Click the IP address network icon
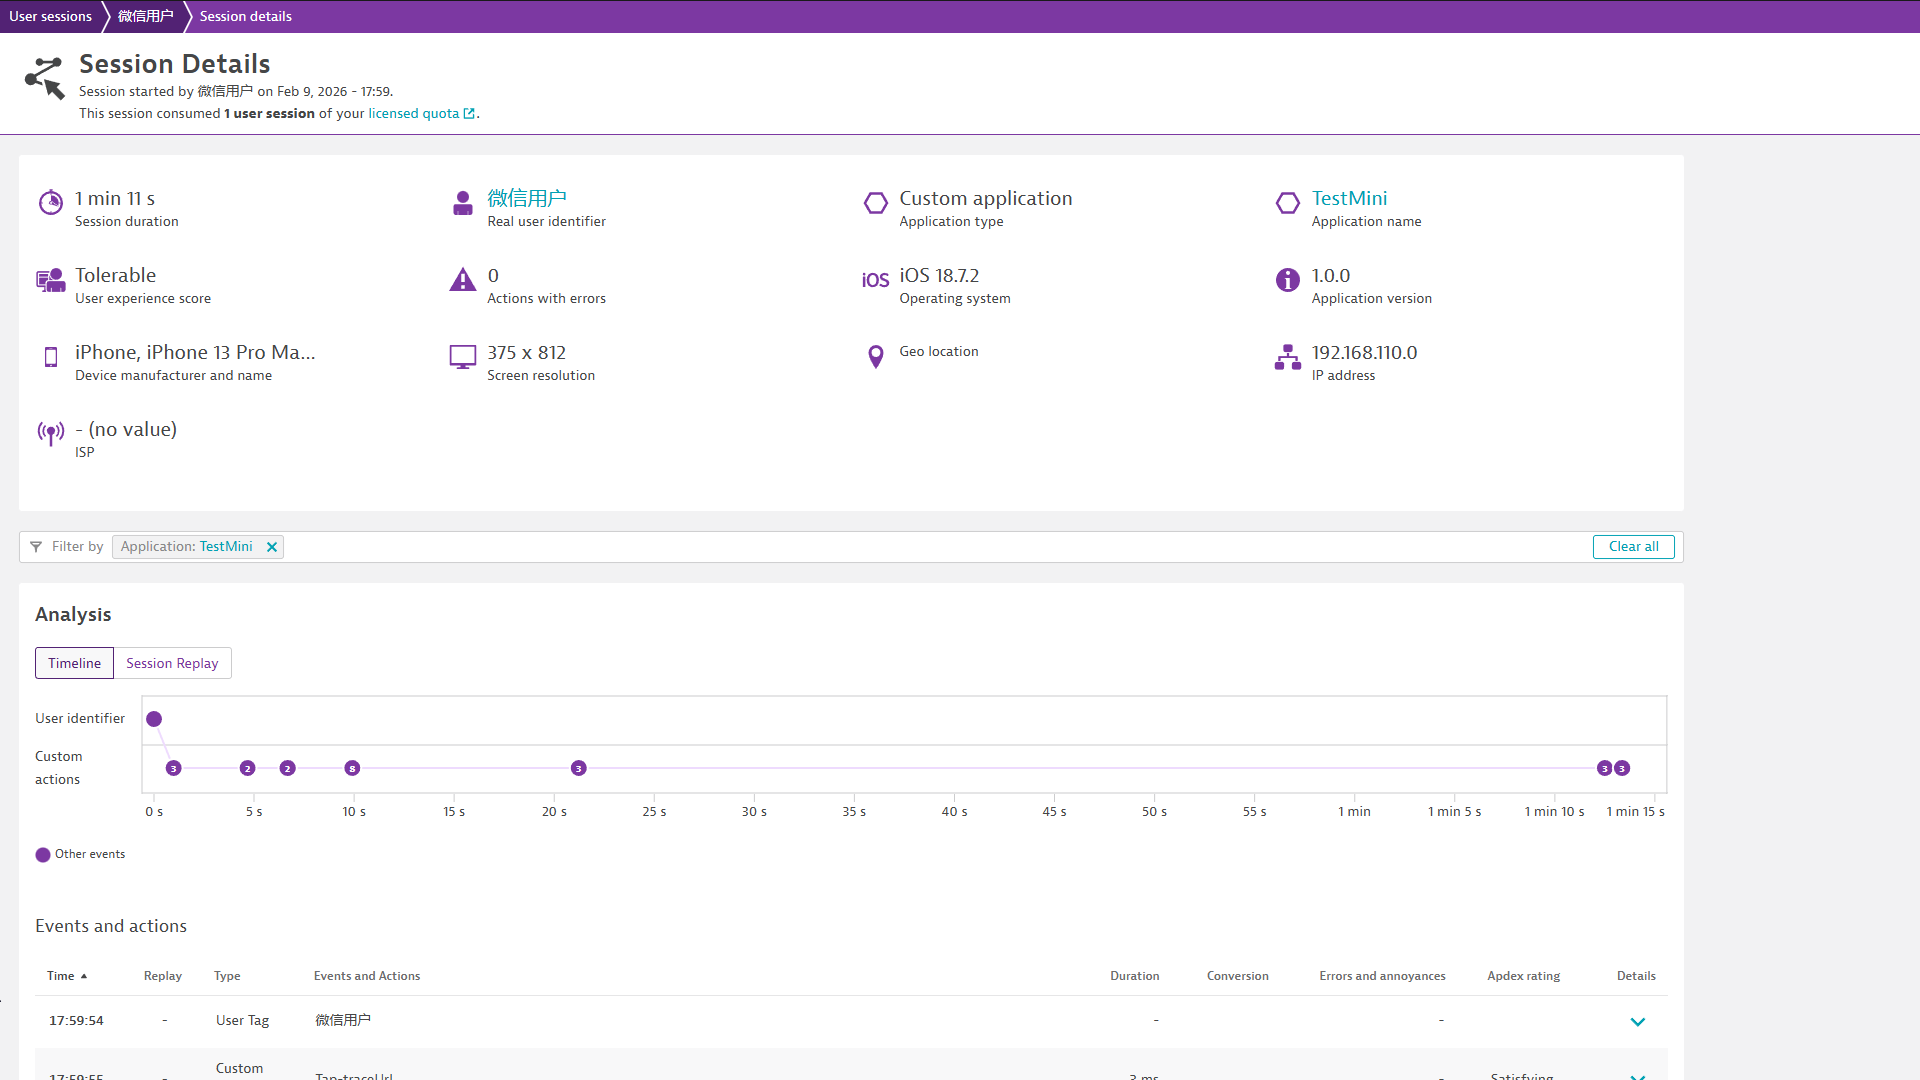Viewport: 1920px width, 1080px height. click(x=1287, y=357)
